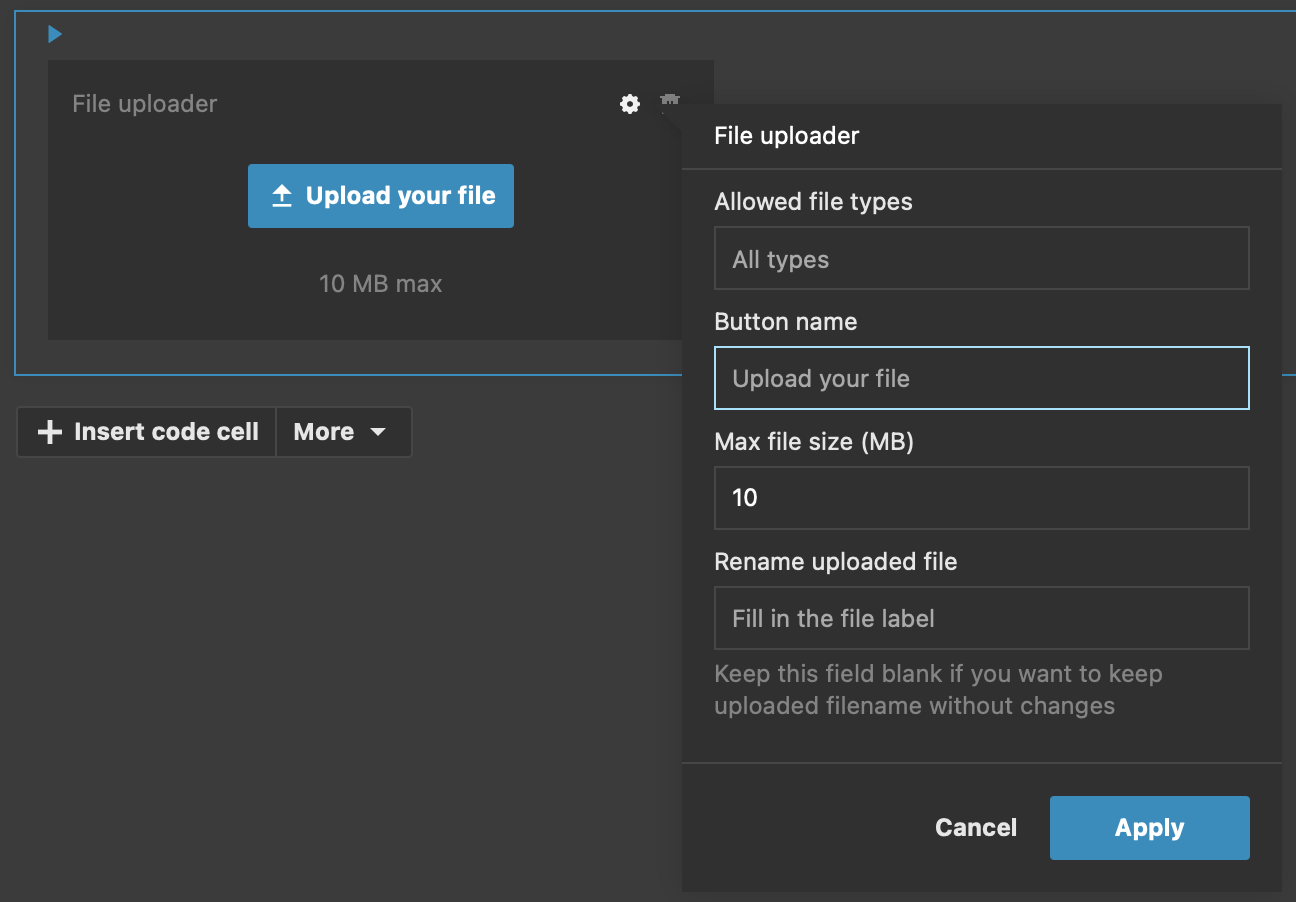Cancel the File uploader configuration

click(975, 827)
